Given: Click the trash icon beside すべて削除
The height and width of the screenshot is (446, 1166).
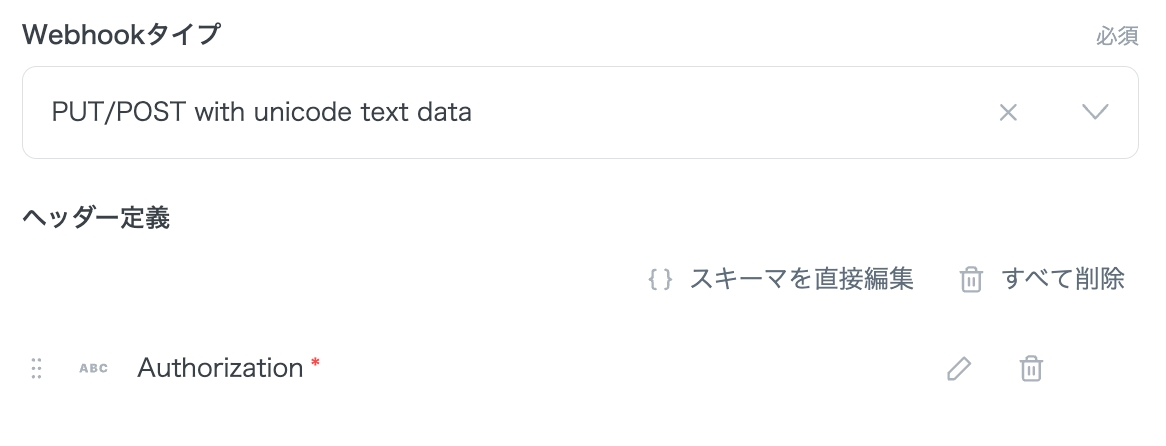Looking at the screenshot, I should (970, 279).
